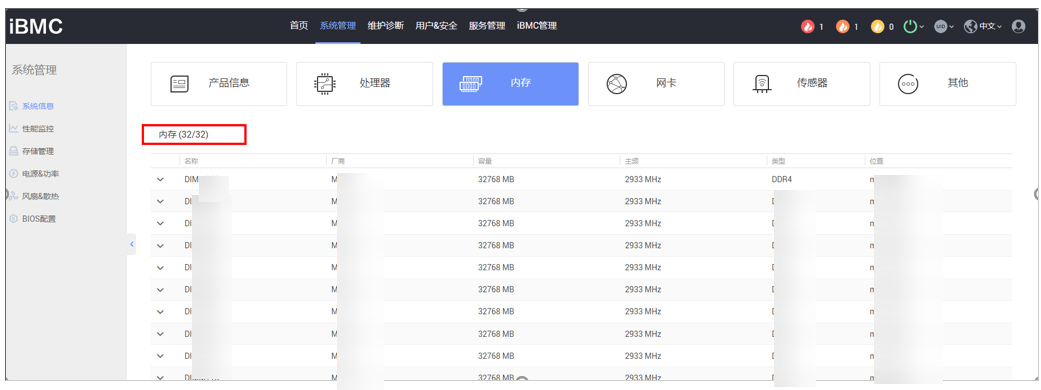
Task: View major alarms via orange flame icon
Action: 842,27
